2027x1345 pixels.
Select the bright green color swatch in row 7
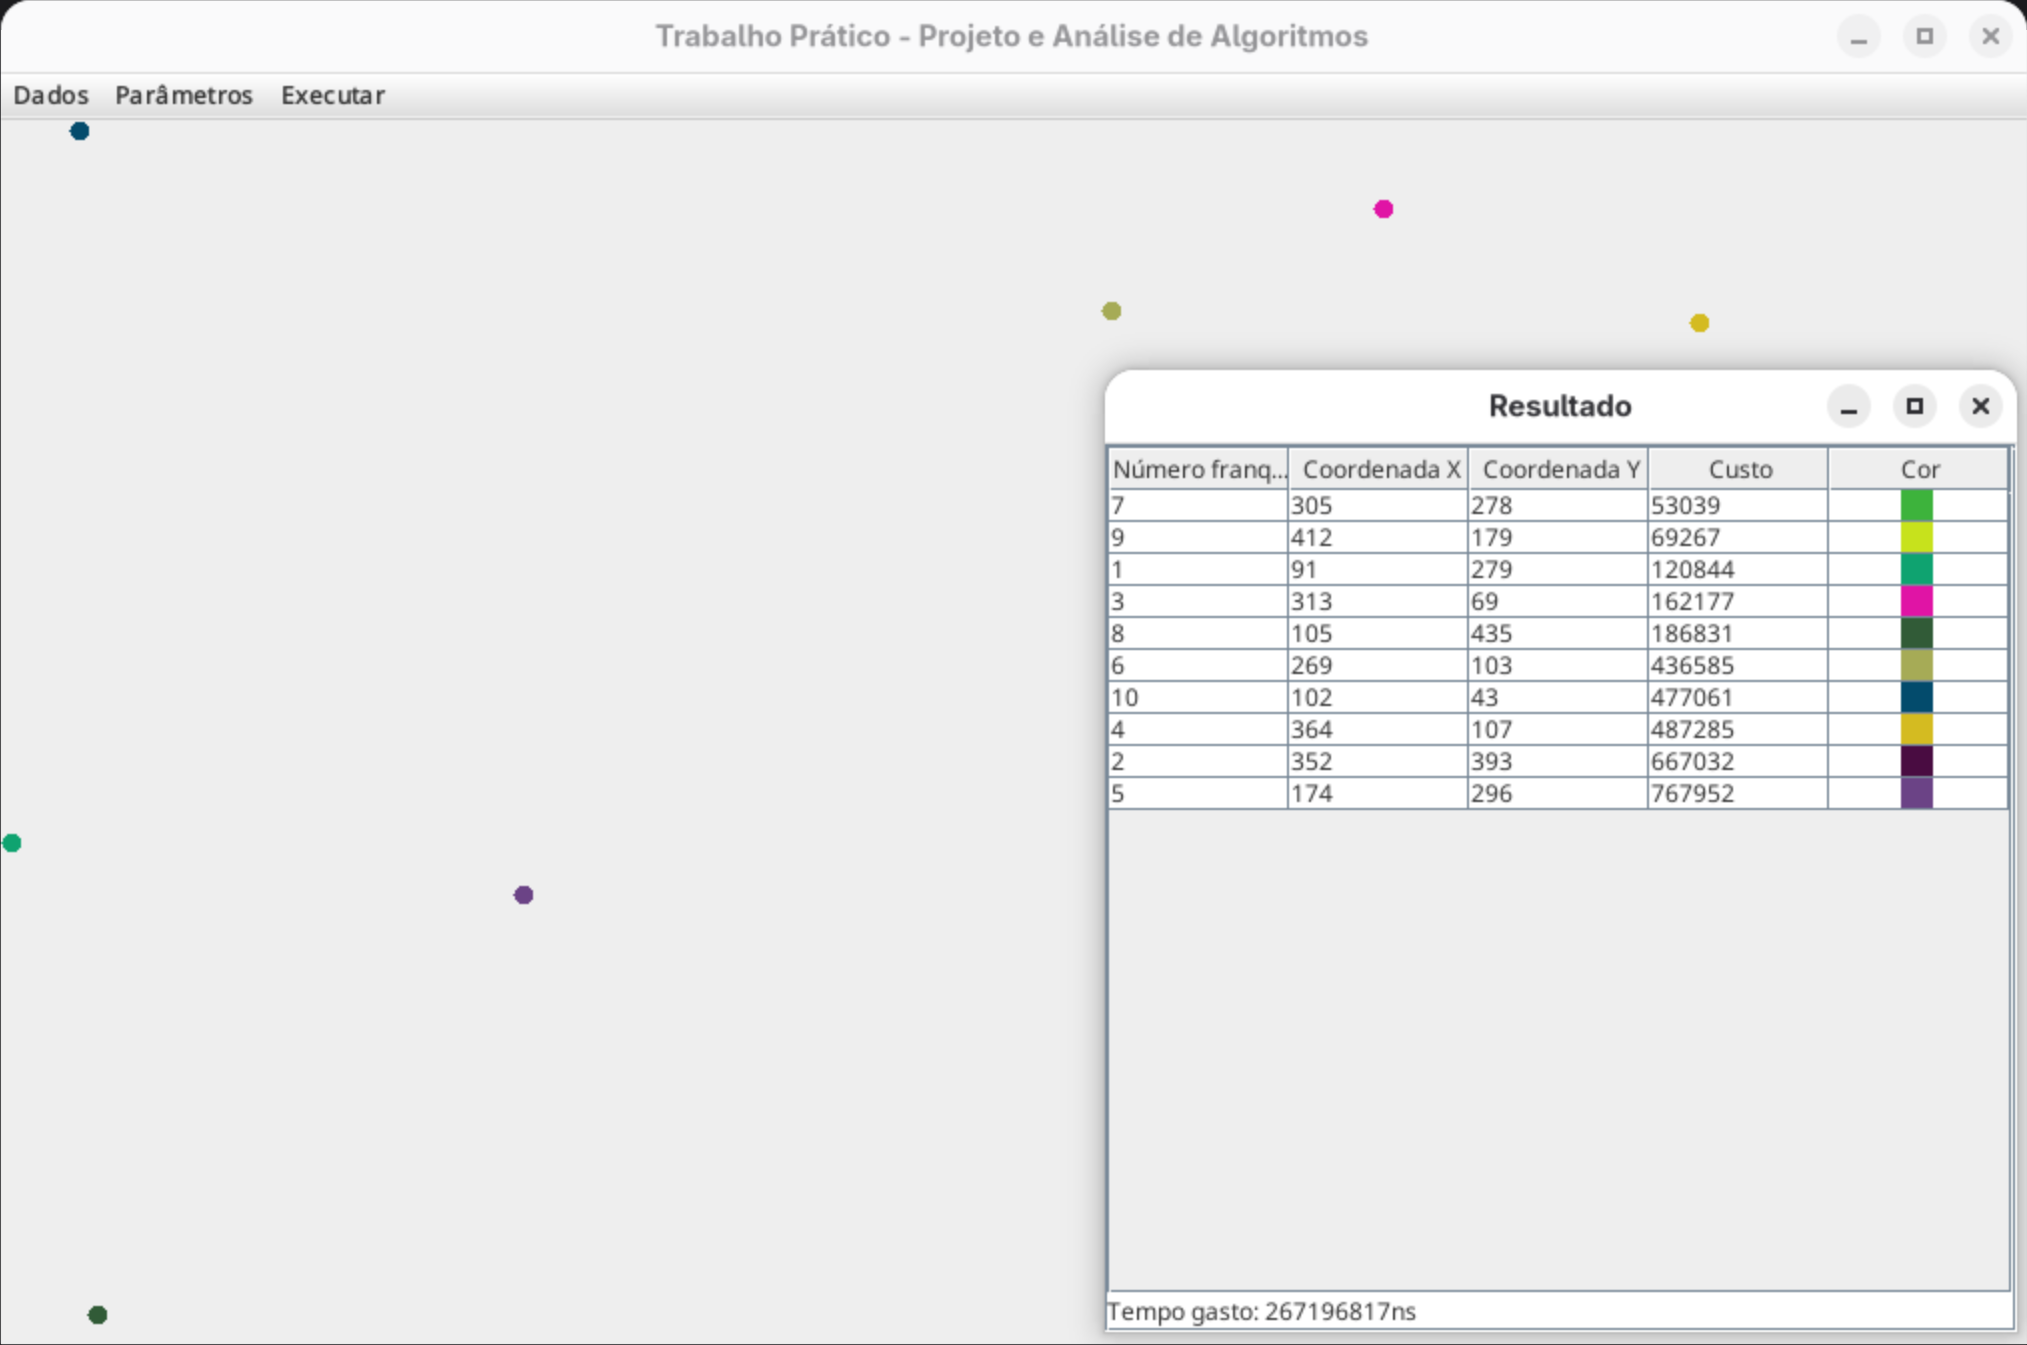point(1916,505)
